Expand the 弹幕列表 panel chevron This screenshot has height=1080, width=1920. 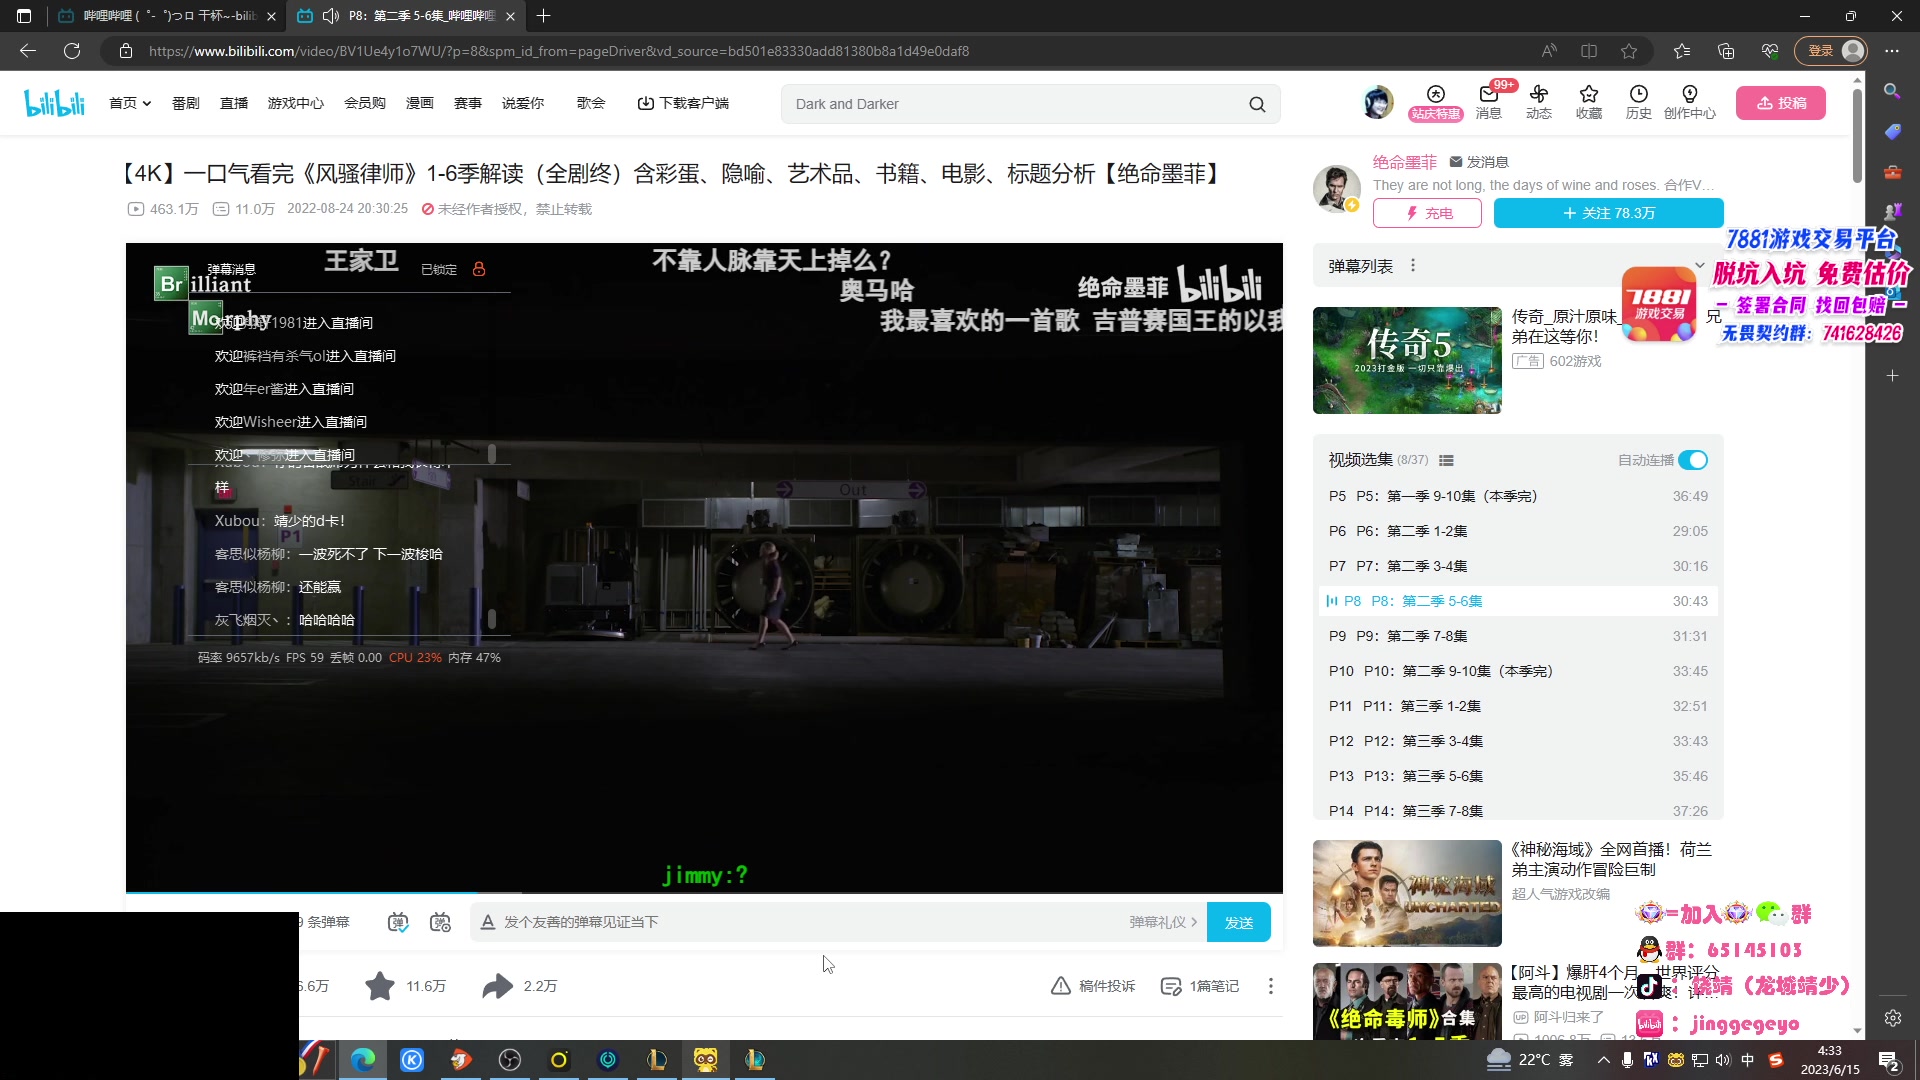pyautogui.click(x=1699, y=266)
